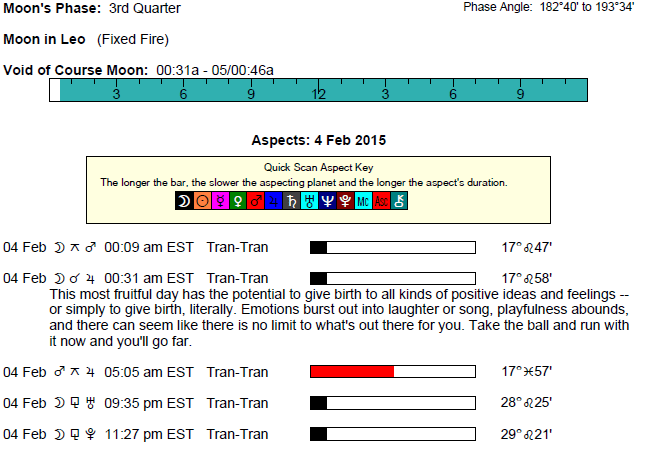Select the Saturn symbol in key
The height and width of the screenshot is (459, 648).
(x=292, y=201)
